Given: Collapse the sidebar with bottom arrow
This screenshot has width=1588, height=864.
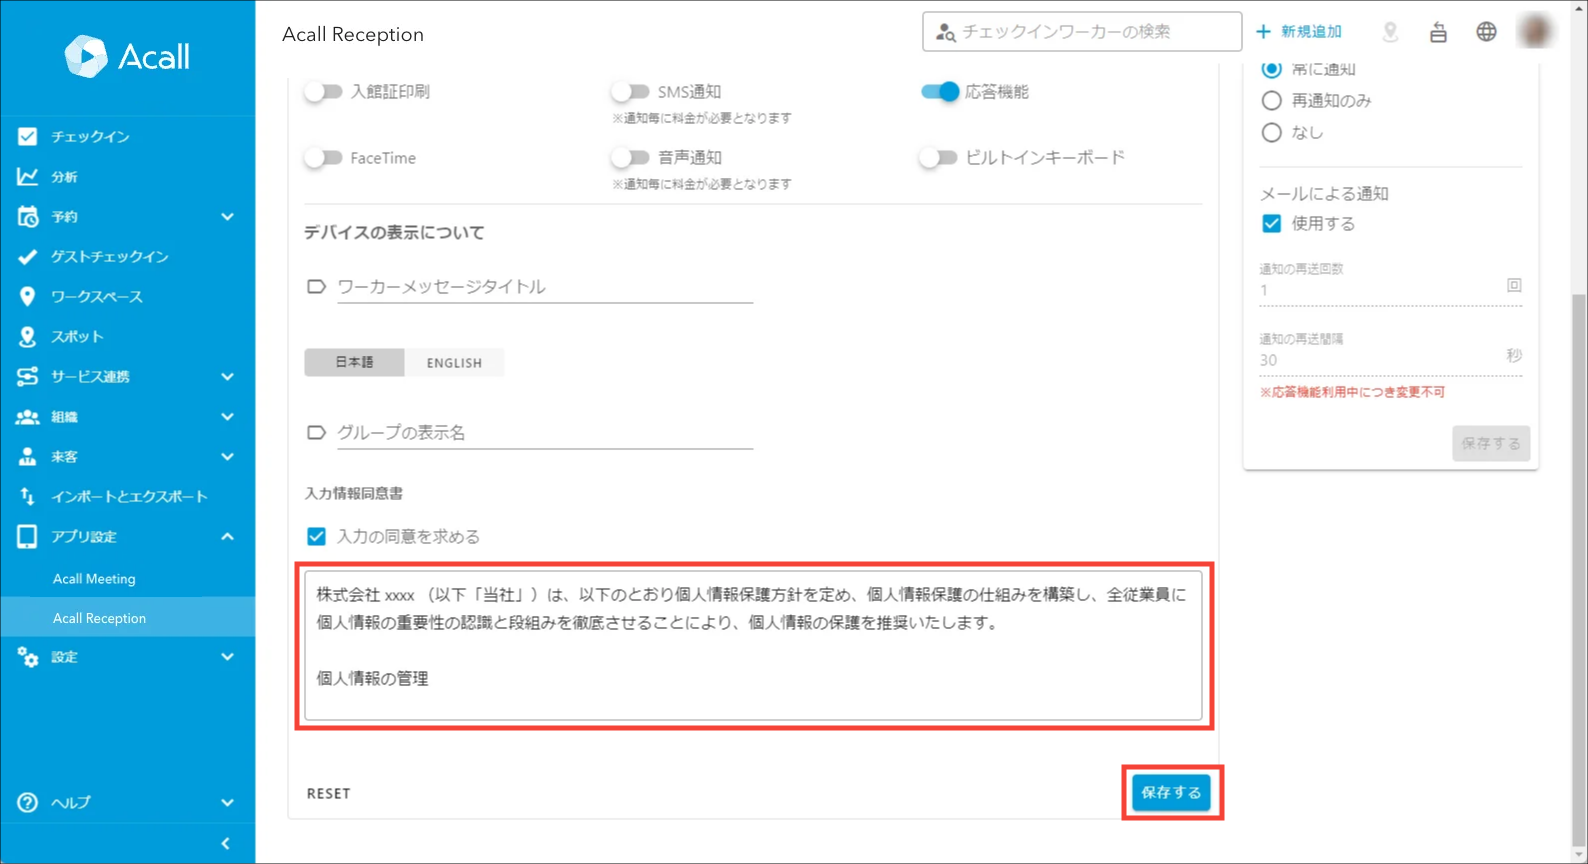Looking at the screenshot, I should point(225,843).
